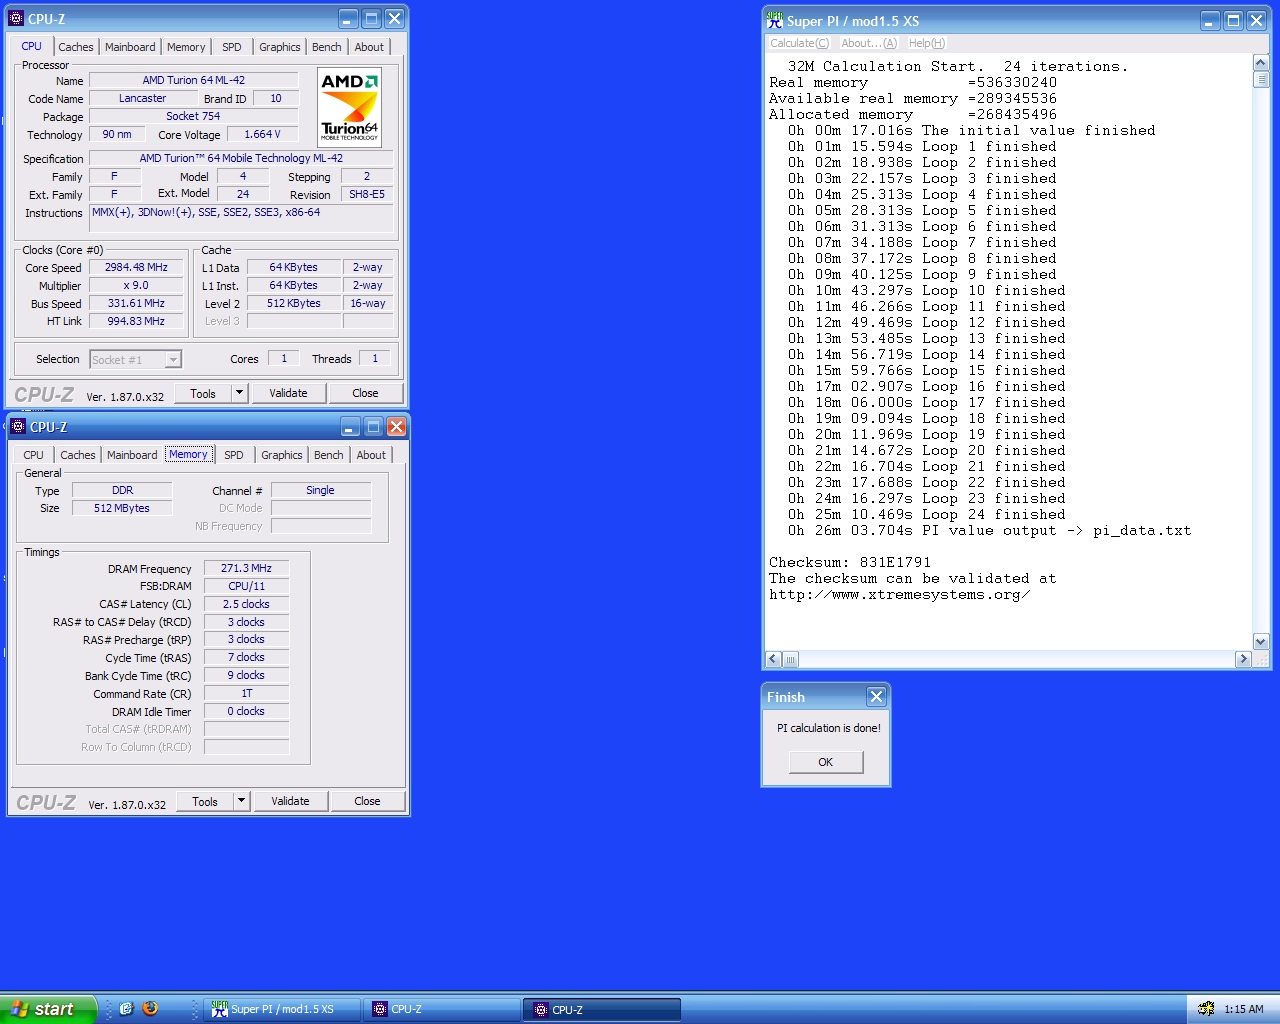Click Validate in top CPU-Z window
The image size is (1280, 1024).
pos(288,394)
